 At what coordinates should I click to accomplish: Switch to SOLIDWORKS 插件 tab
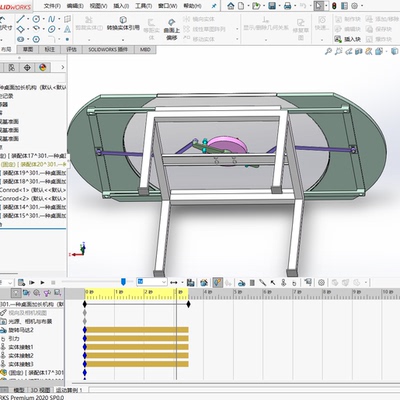tap(108, 49)
